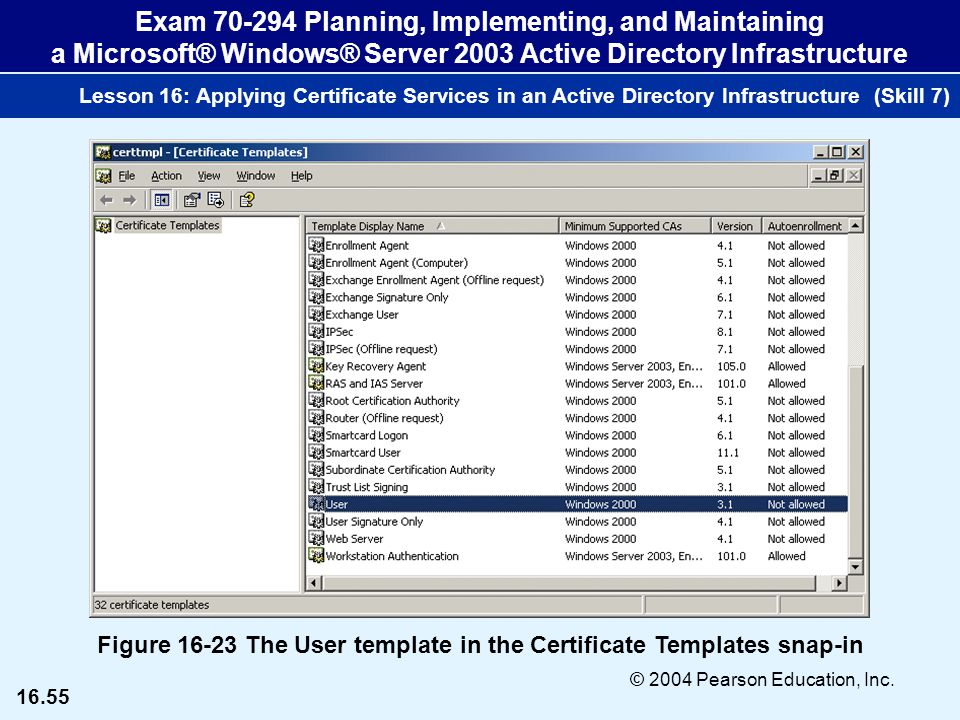Viewport: 960px width, 720px height.
Task: Click the Forward arrow toolbar icon
Action: [129, 200]
